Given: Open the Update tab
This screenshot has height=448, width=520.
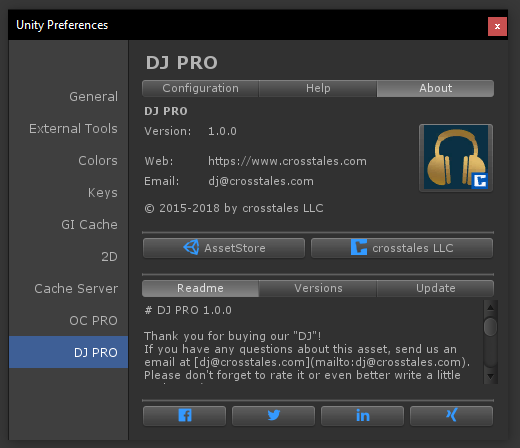Looking at the screenshot, I should pyautogui.click(x=435, y=288).
